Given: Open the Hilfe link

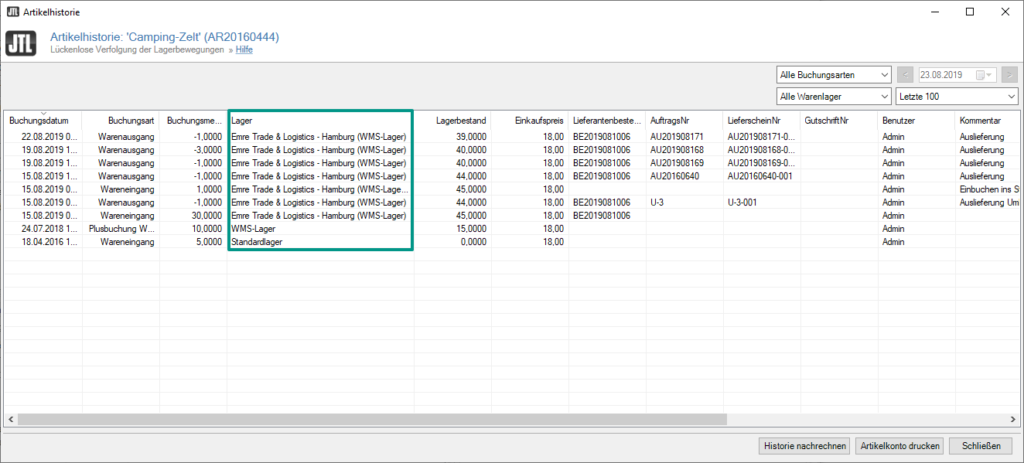Looking at the screenshot, I should tap(244, 50).
